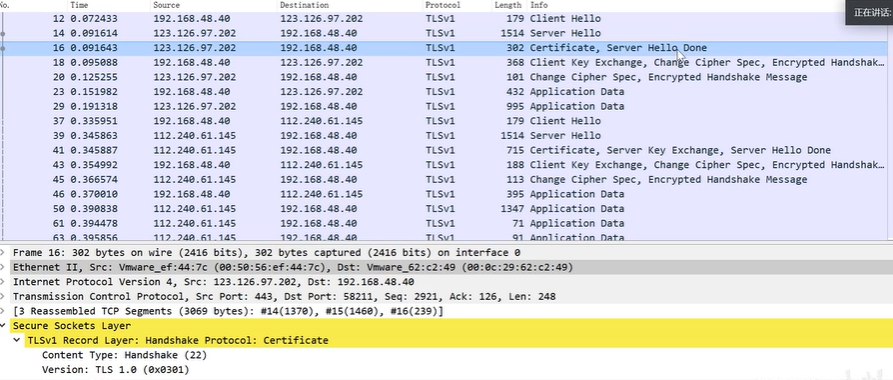
Task: Sort packets by the Length column header
Action: point(509,5)
